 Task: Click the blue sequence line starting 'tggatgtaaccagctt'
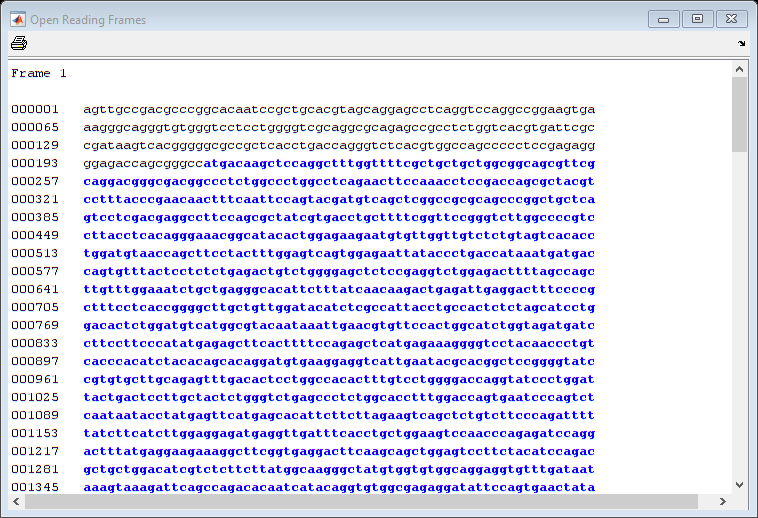[x=339, y=254]
